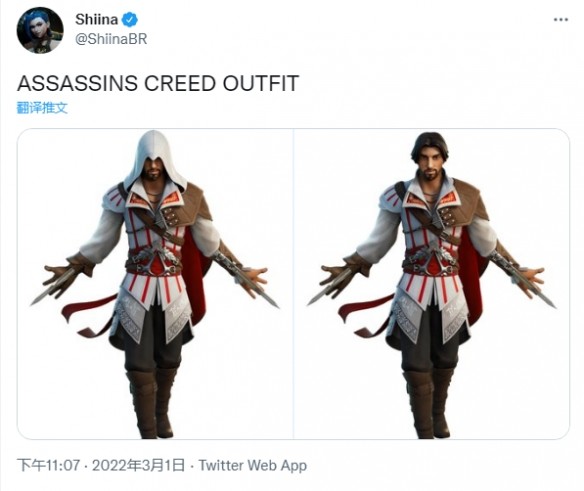Click the hidden blade on left character's hand
584x491 pixels.
coord(50,291)
